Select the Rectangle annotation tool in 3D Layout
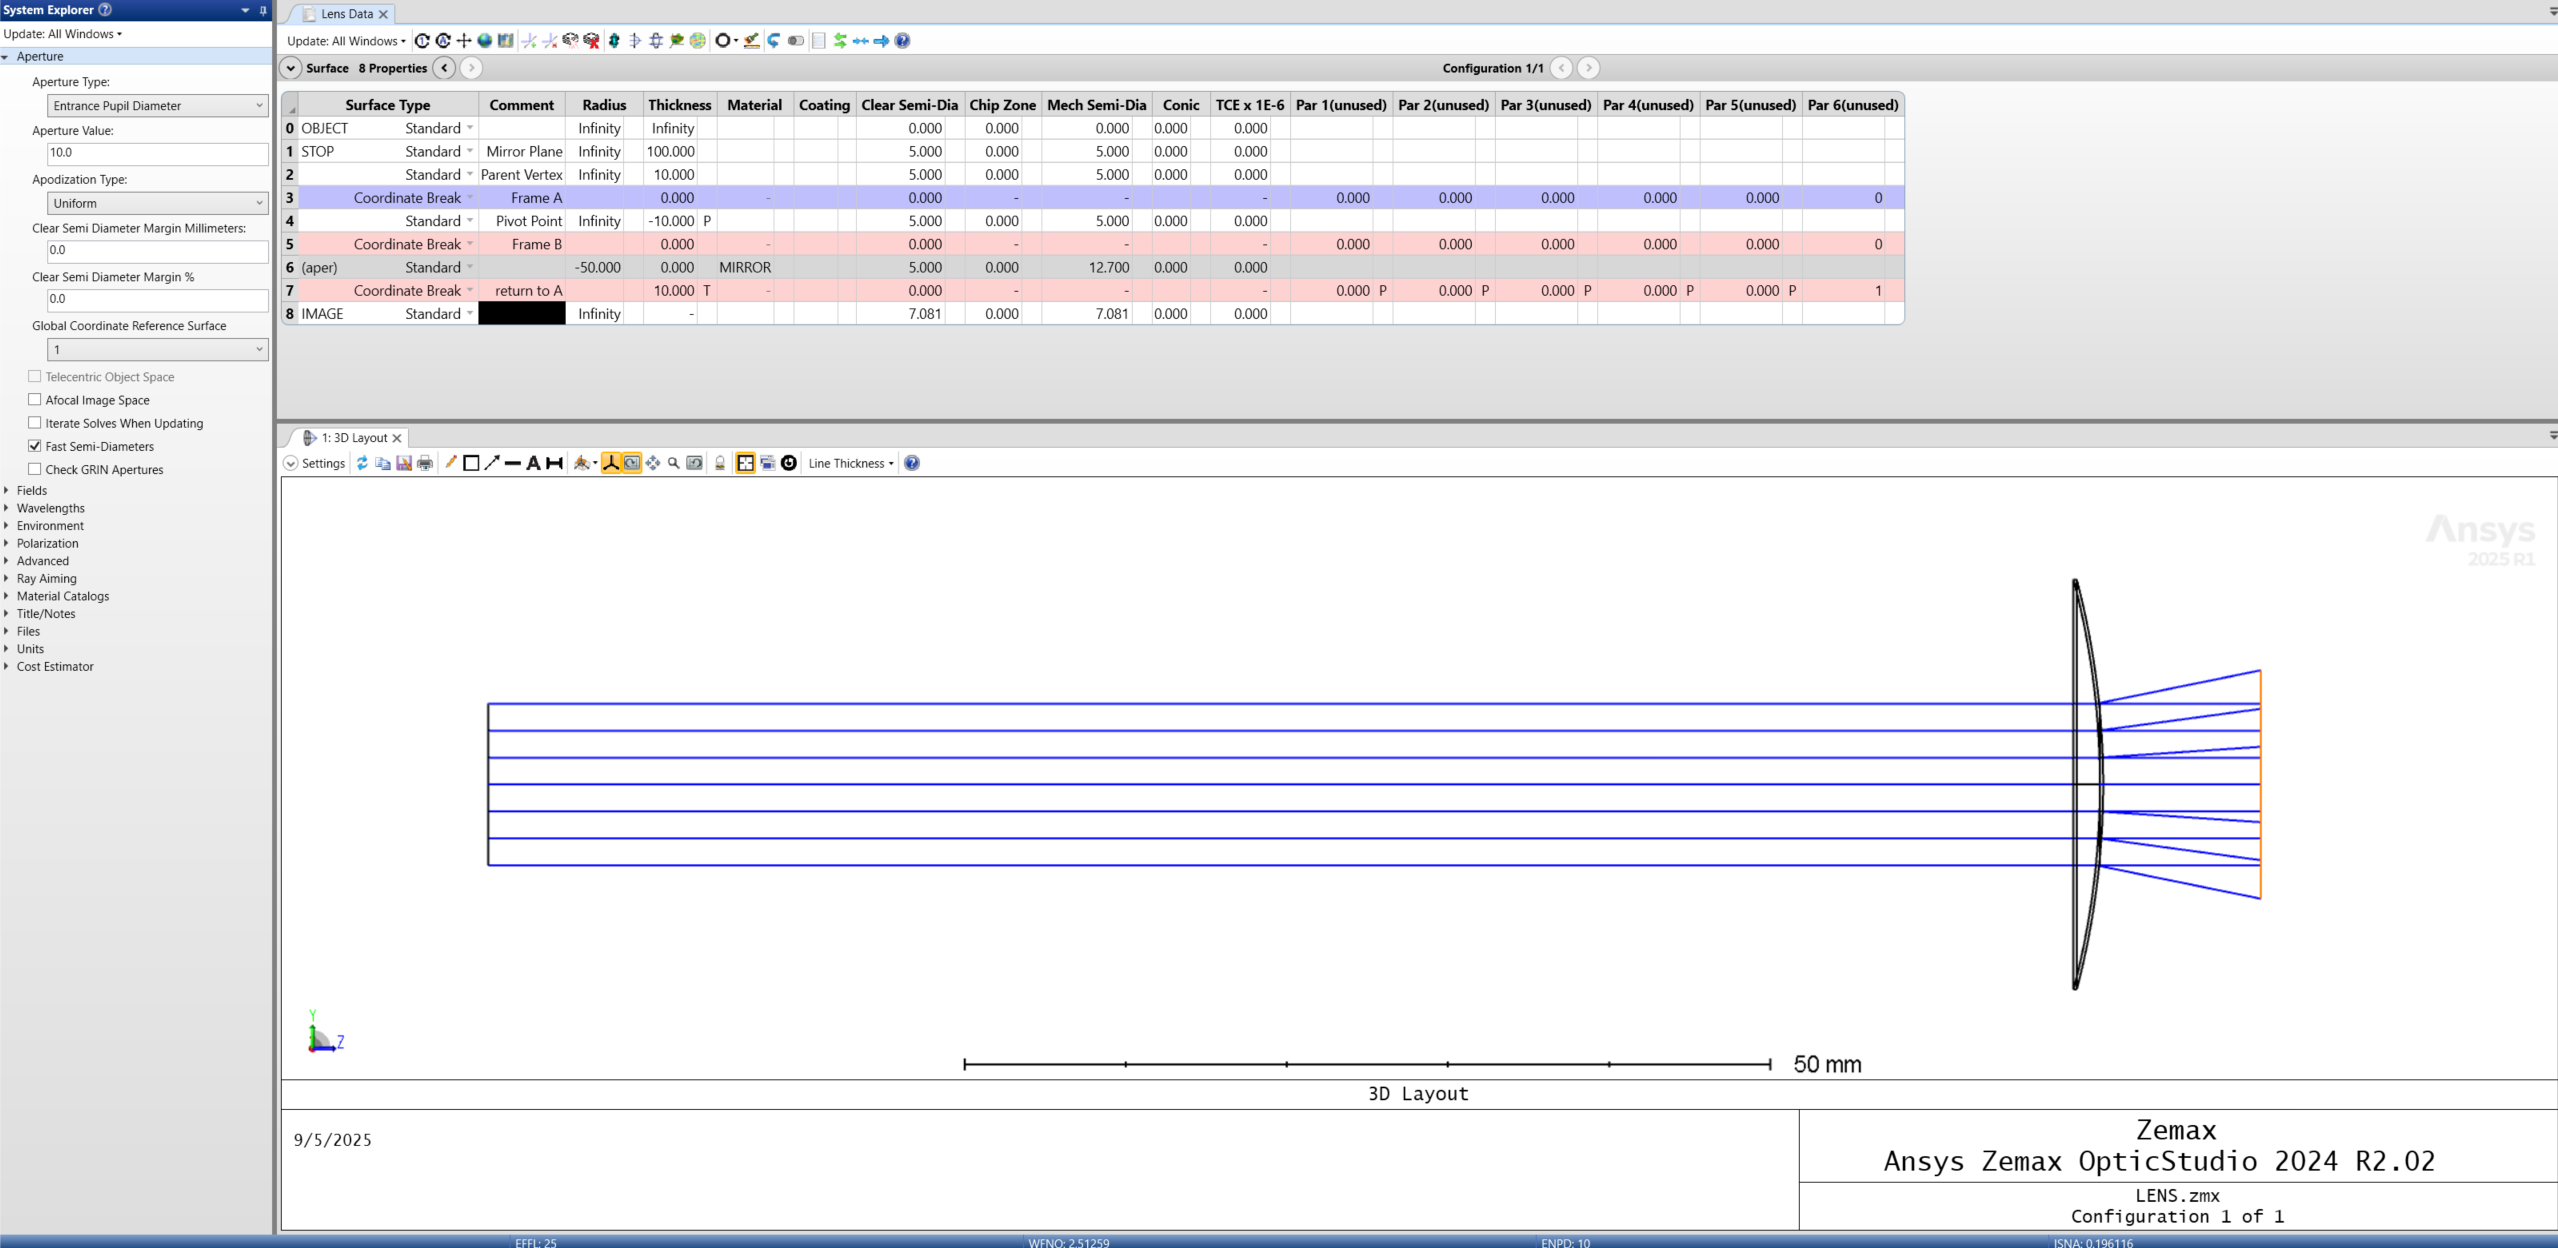Image resolution: width=2558 pixels, height=1248 pixels. (x=471, y=463)
